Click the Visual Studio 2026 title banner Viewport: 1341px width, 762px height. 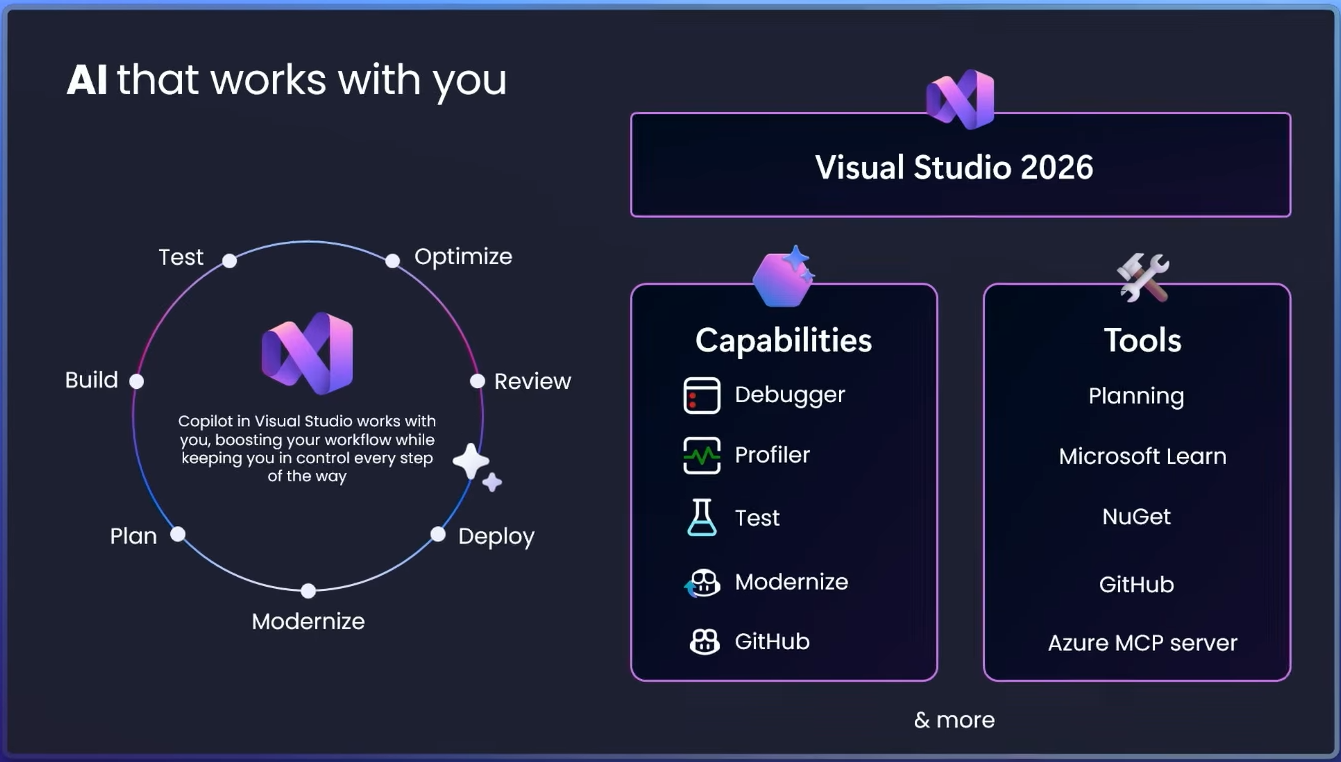tap(960, 167)
